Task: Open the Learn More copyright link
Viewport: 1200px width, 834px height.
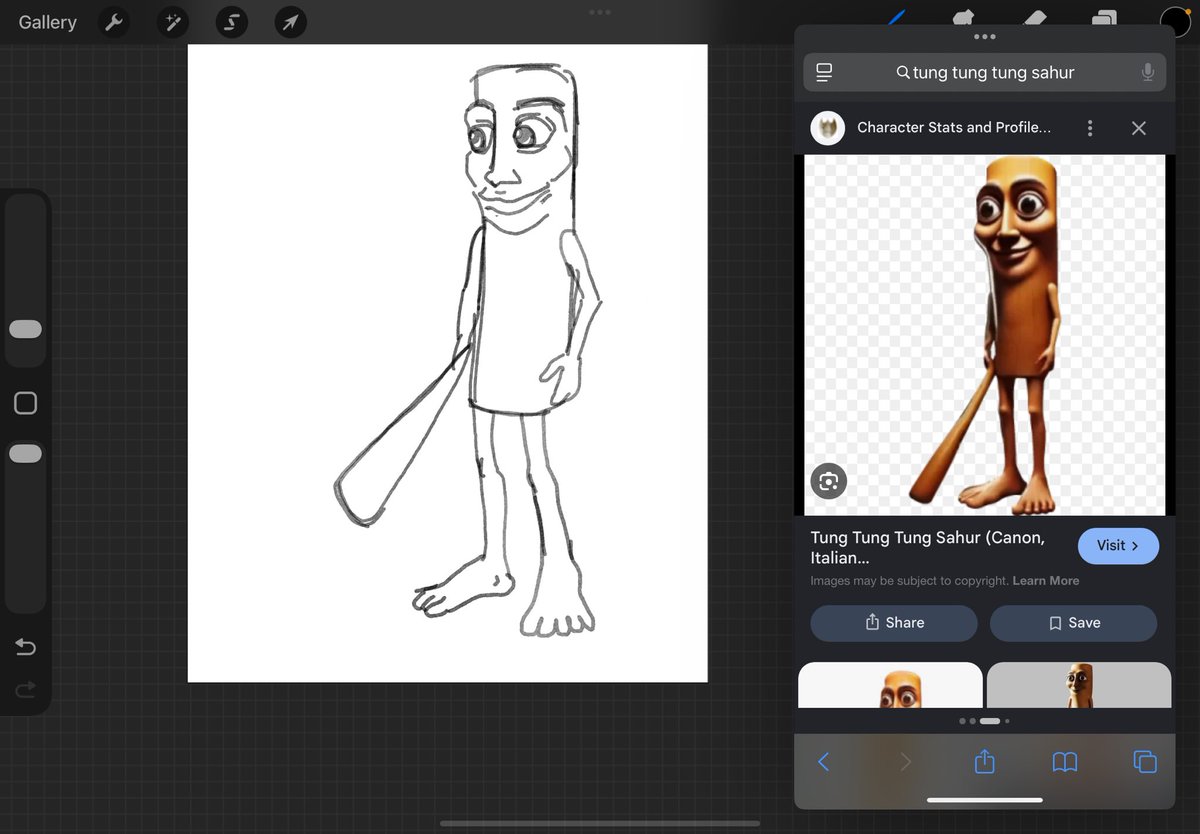Action: coord(1046,581)
